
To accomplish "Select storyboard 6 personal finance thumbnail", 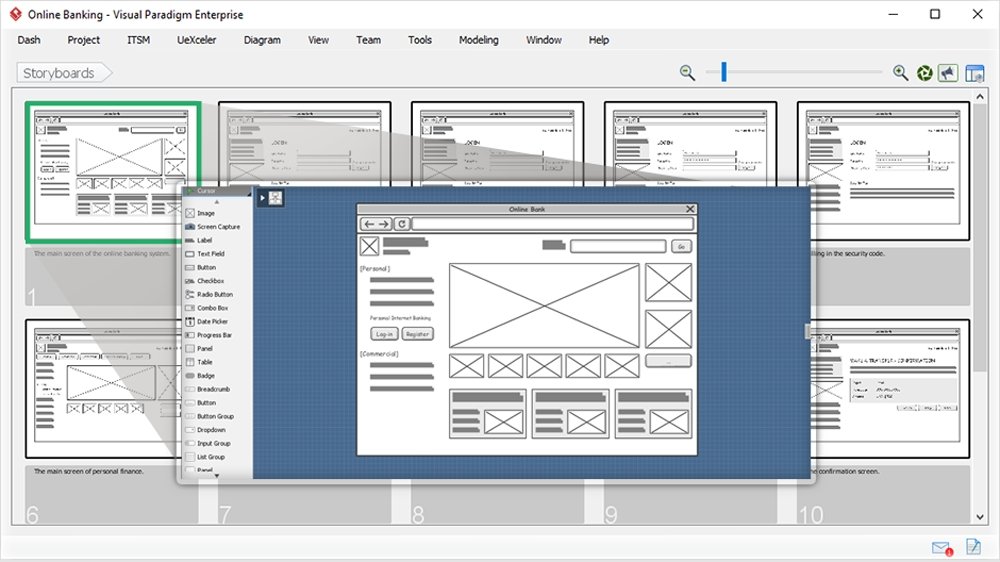I will [x=102, y=388].
